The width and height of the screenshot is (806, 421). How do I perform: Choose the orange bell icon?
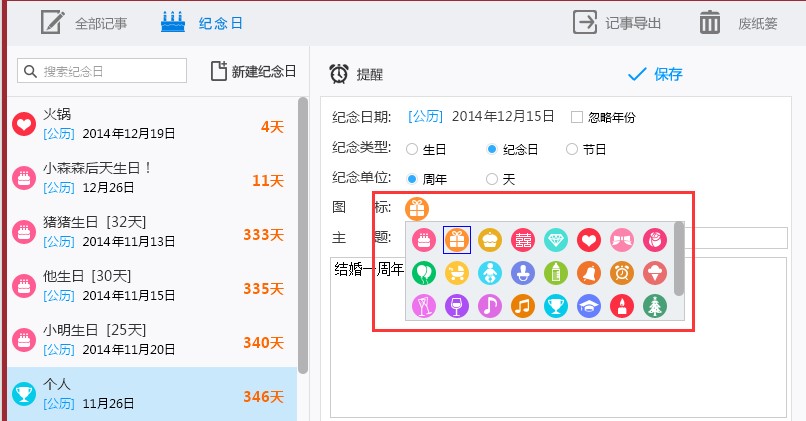pos(589,273)
